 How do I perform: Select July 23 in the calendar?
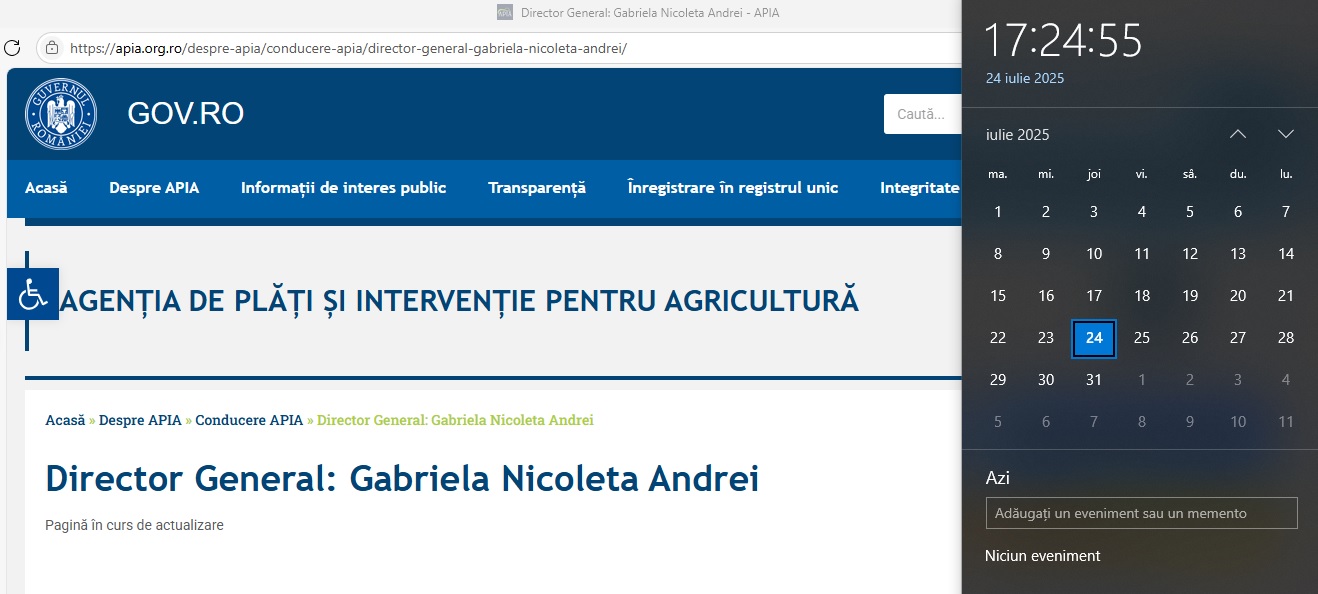tap(1046, 338)
